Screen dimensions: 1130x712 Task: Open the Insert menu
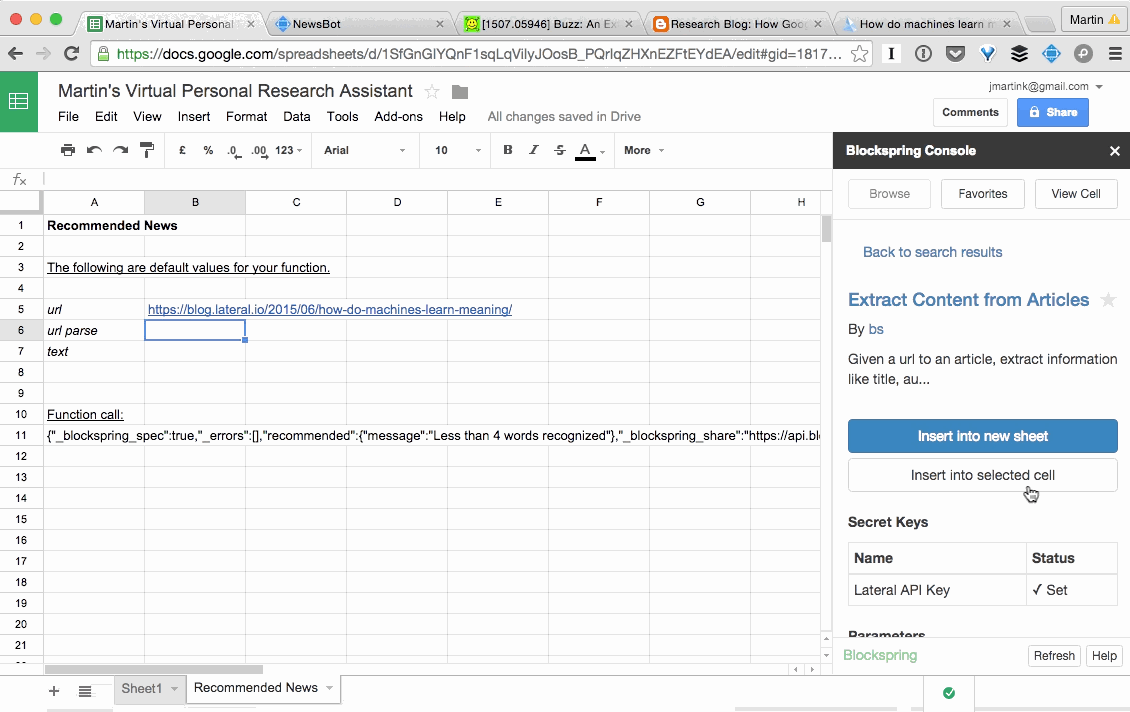(x=194, y=117)
